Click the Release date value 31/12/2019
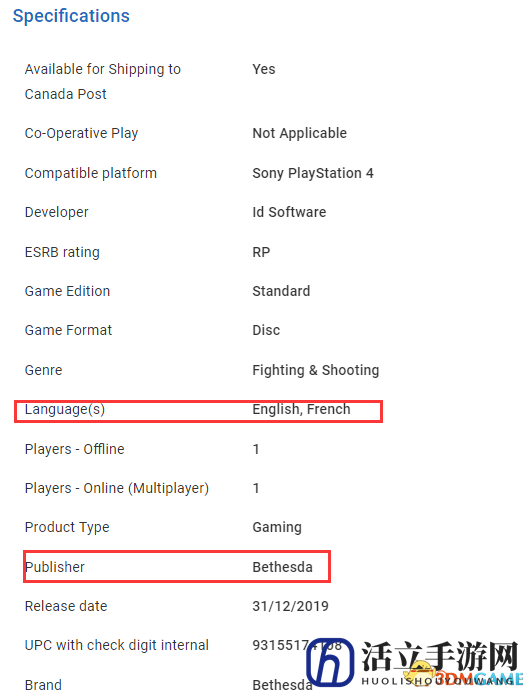 click(290, 606)
